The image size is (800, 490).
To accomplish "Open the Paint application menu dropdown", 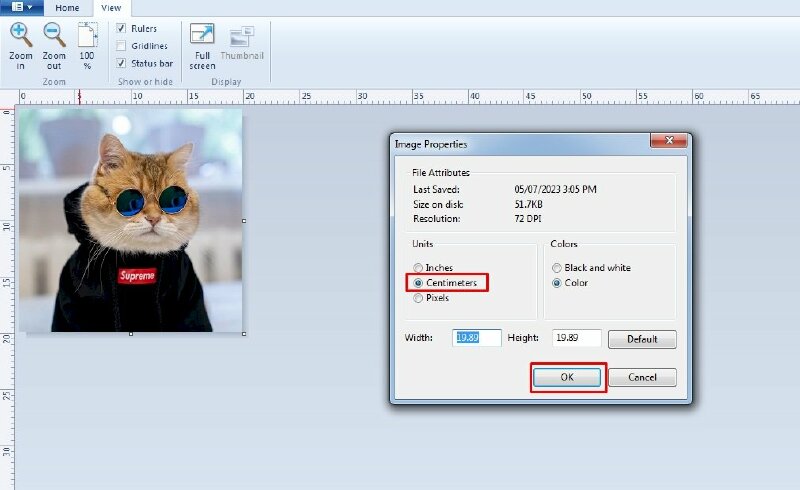I will pos(21,7).
